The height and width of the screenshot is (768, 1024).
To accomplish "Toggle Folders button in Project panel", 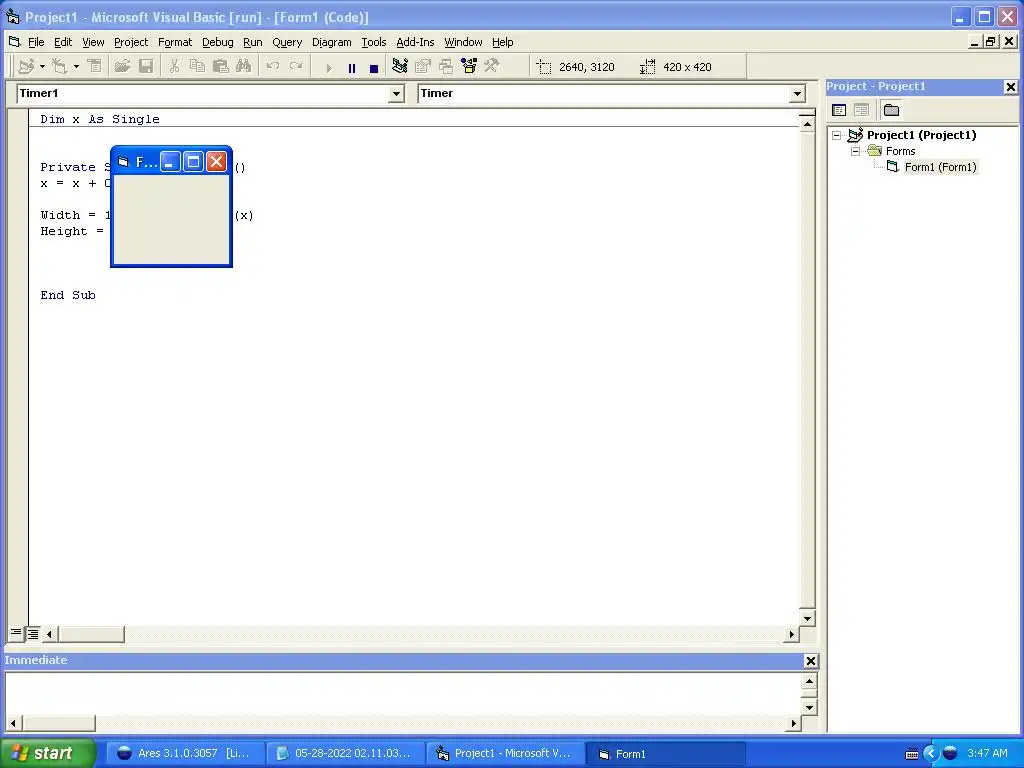I will 891,110.
